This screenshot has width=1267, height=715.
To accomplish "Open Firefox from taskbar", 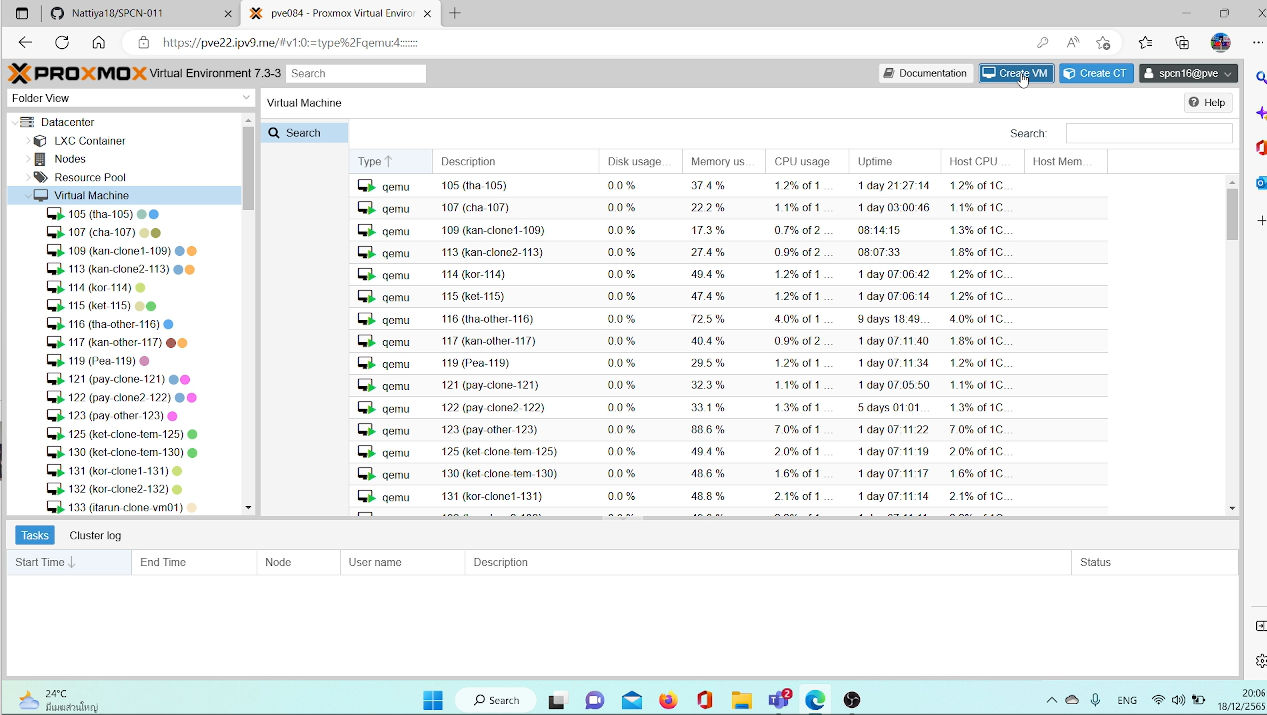I will pyautogui.click(x=668, y=700).
